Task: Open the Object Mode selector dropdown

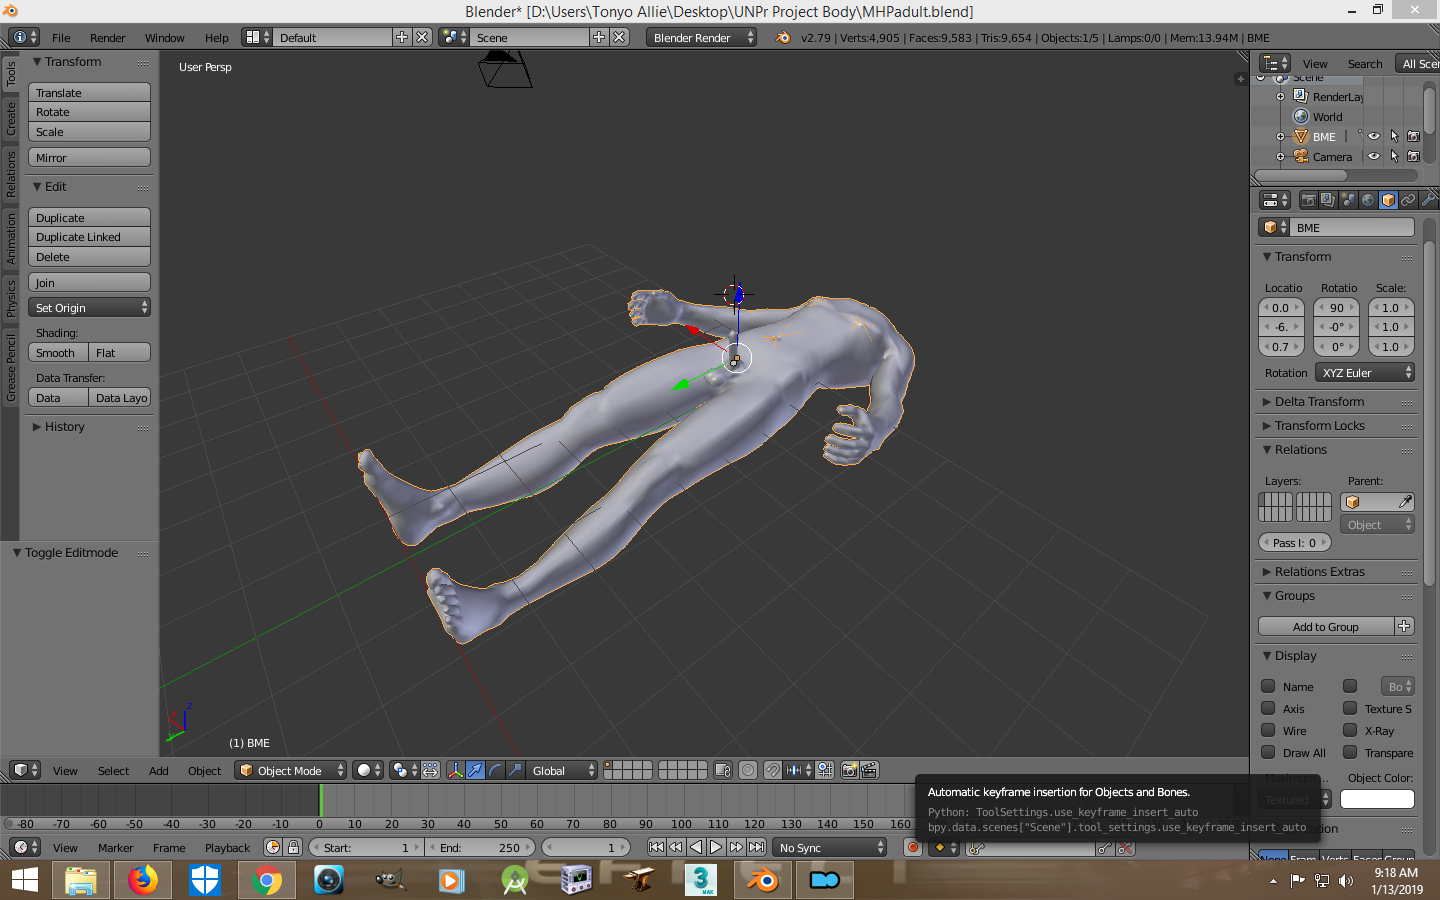Action: 291,770
